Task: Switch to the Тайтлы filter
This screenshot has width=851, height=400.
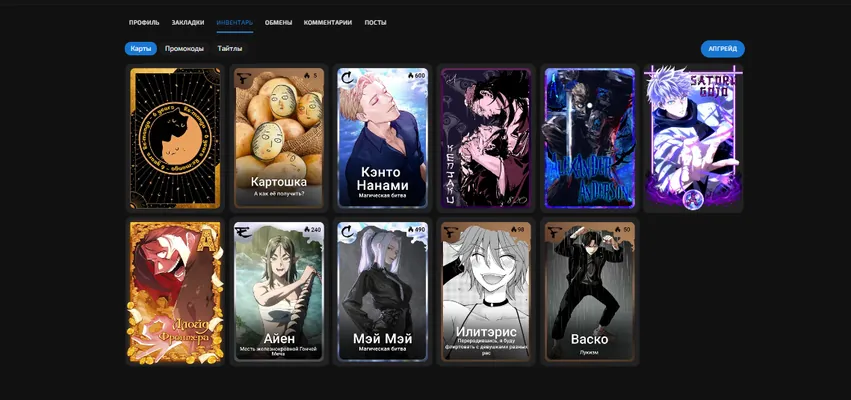Action: (230, 49)
